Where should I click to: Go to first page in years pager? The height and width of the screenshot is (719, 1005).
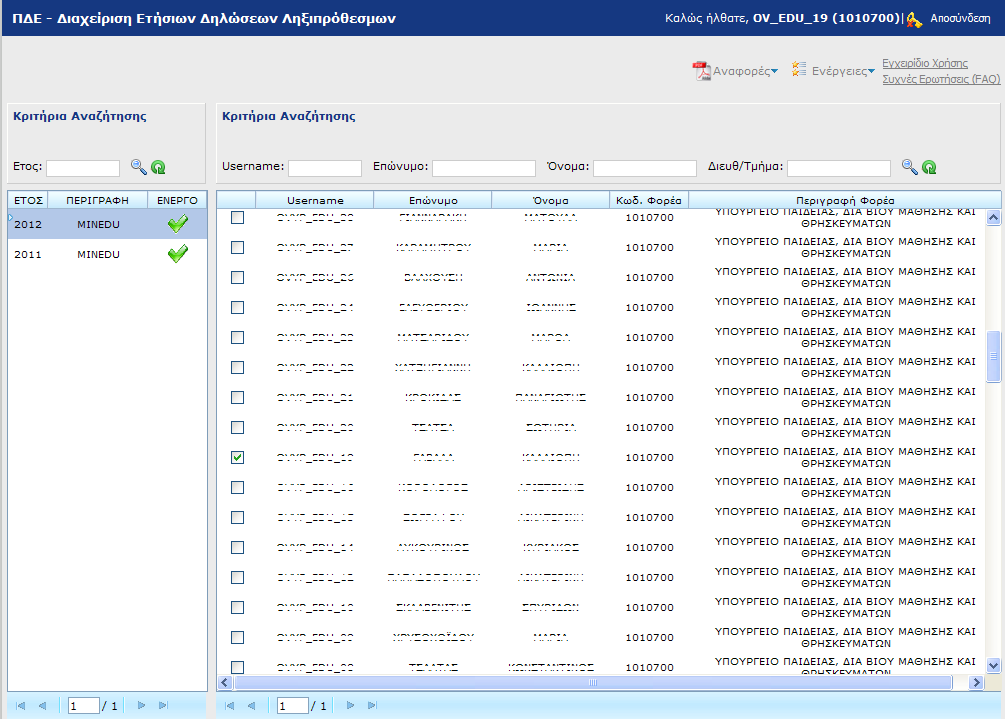(21, 706)
